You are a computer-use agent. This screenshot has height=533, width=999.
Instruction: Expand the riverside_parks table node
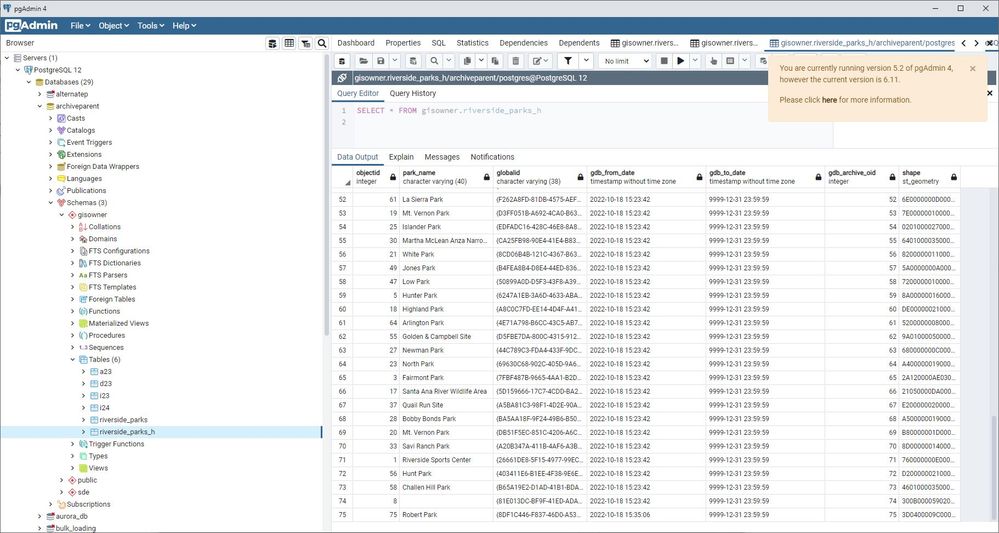click(x=83, y=420)
